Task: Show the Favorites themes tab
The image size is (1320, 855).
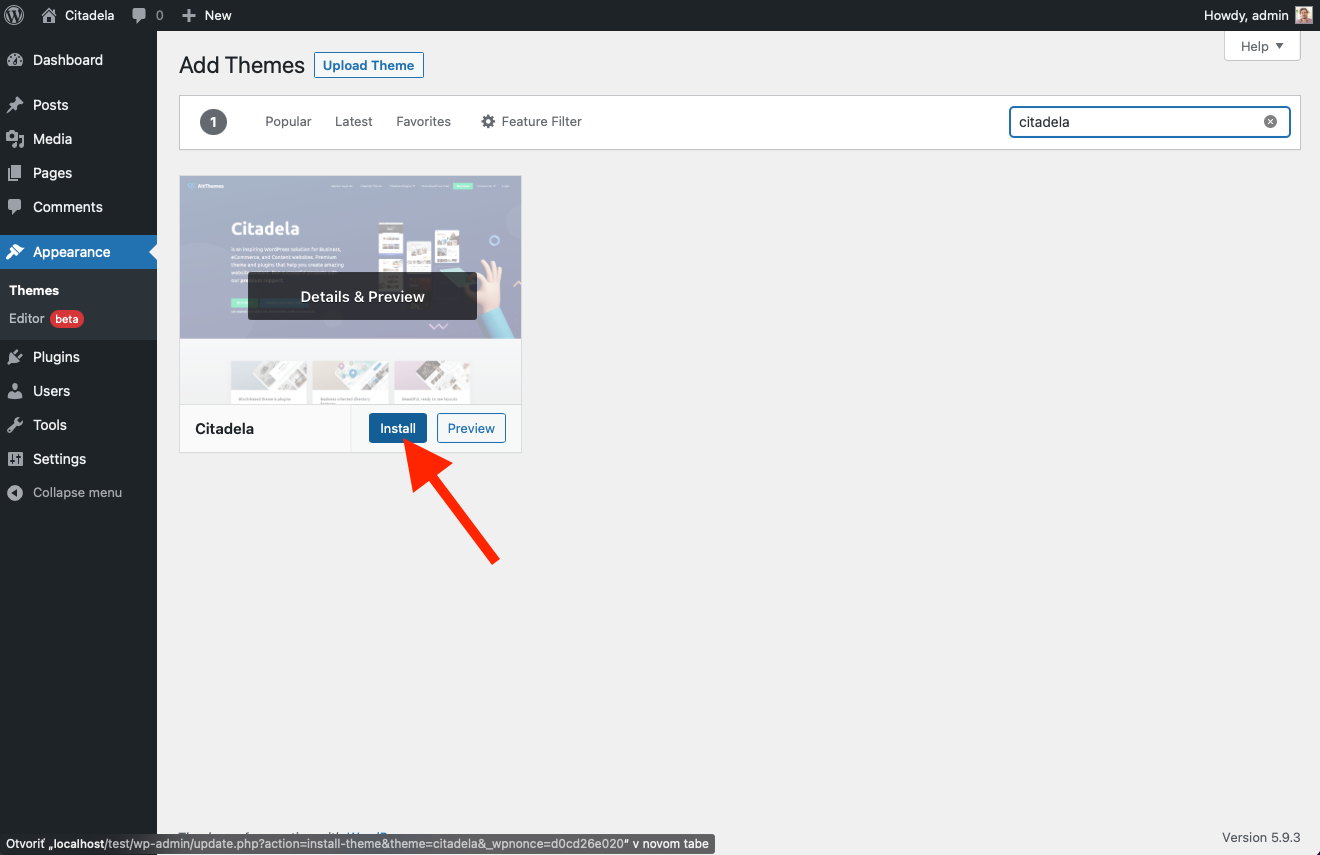Action: [423, 122]
